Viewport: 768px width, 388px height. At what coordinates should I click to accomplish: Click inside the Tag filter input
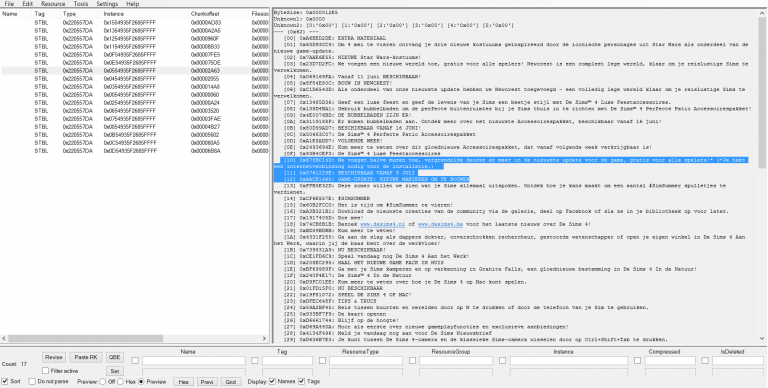coord(287,361)
